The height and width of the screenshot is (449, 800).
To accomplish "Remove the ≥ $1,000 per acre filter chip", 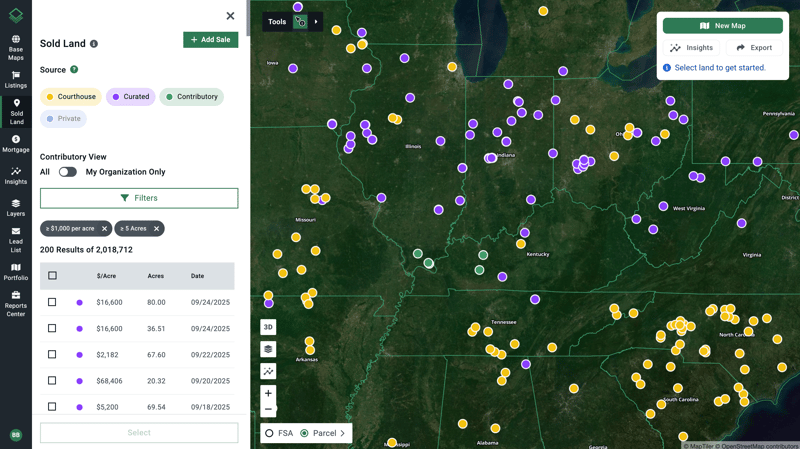I will click(104, 229).
